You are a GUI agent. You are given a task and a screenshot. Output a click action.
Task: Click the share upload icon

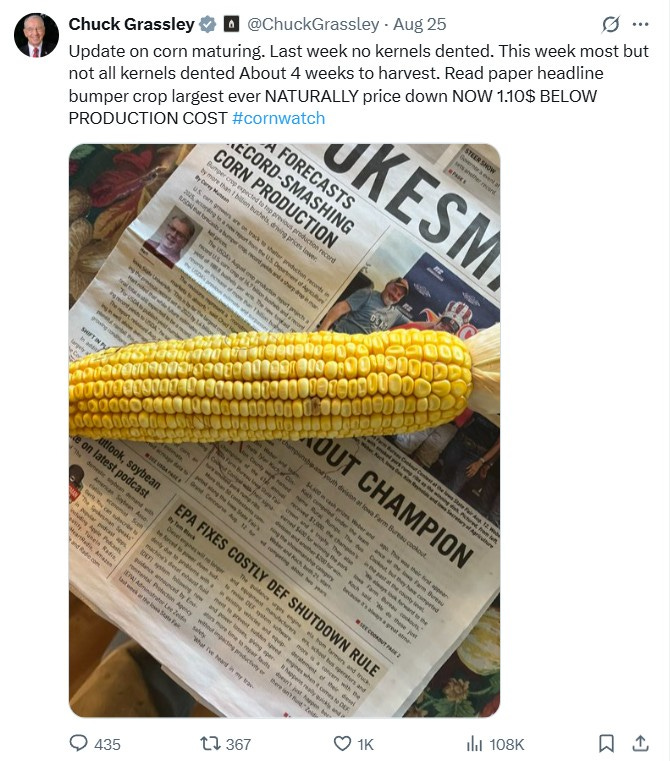[x=640, y=743]
